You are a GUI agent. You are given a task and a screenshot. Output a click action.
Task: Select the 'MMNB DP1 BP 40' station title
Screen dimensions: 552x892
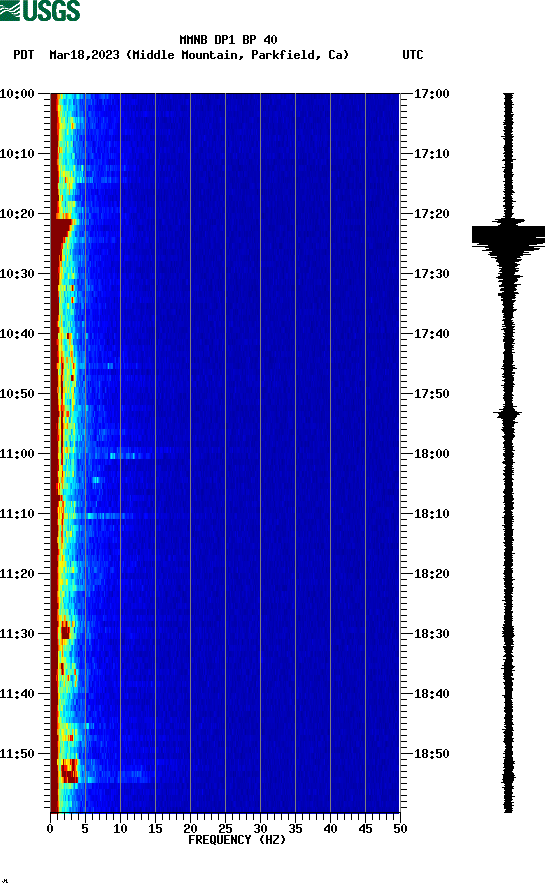point(228,40)
